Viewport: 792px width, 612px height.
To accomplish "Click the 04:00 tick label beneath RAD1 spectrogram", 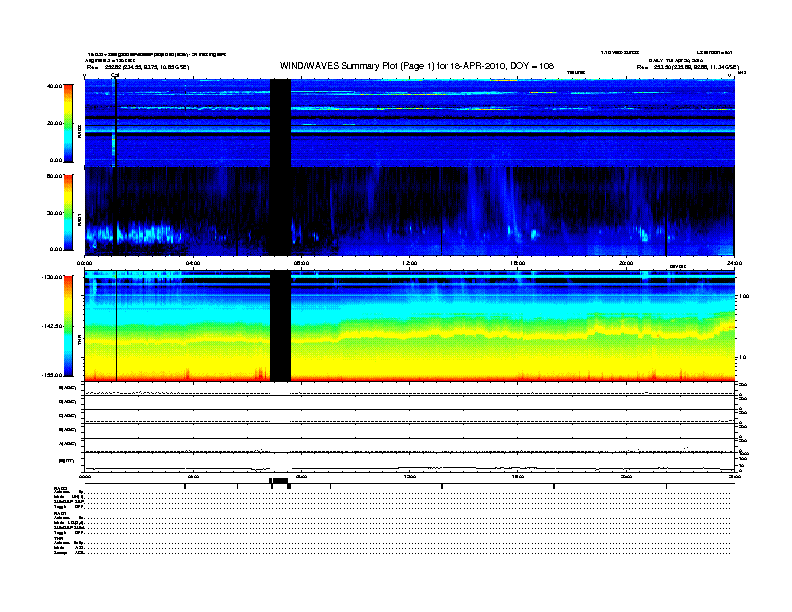I will pyautogui.click(x=193, y=263).
